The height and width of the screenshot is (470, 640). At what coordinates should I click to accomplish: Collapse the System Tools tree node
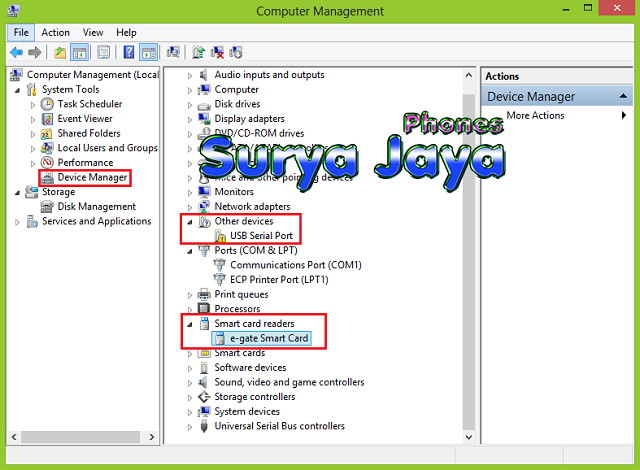[17, 90]
